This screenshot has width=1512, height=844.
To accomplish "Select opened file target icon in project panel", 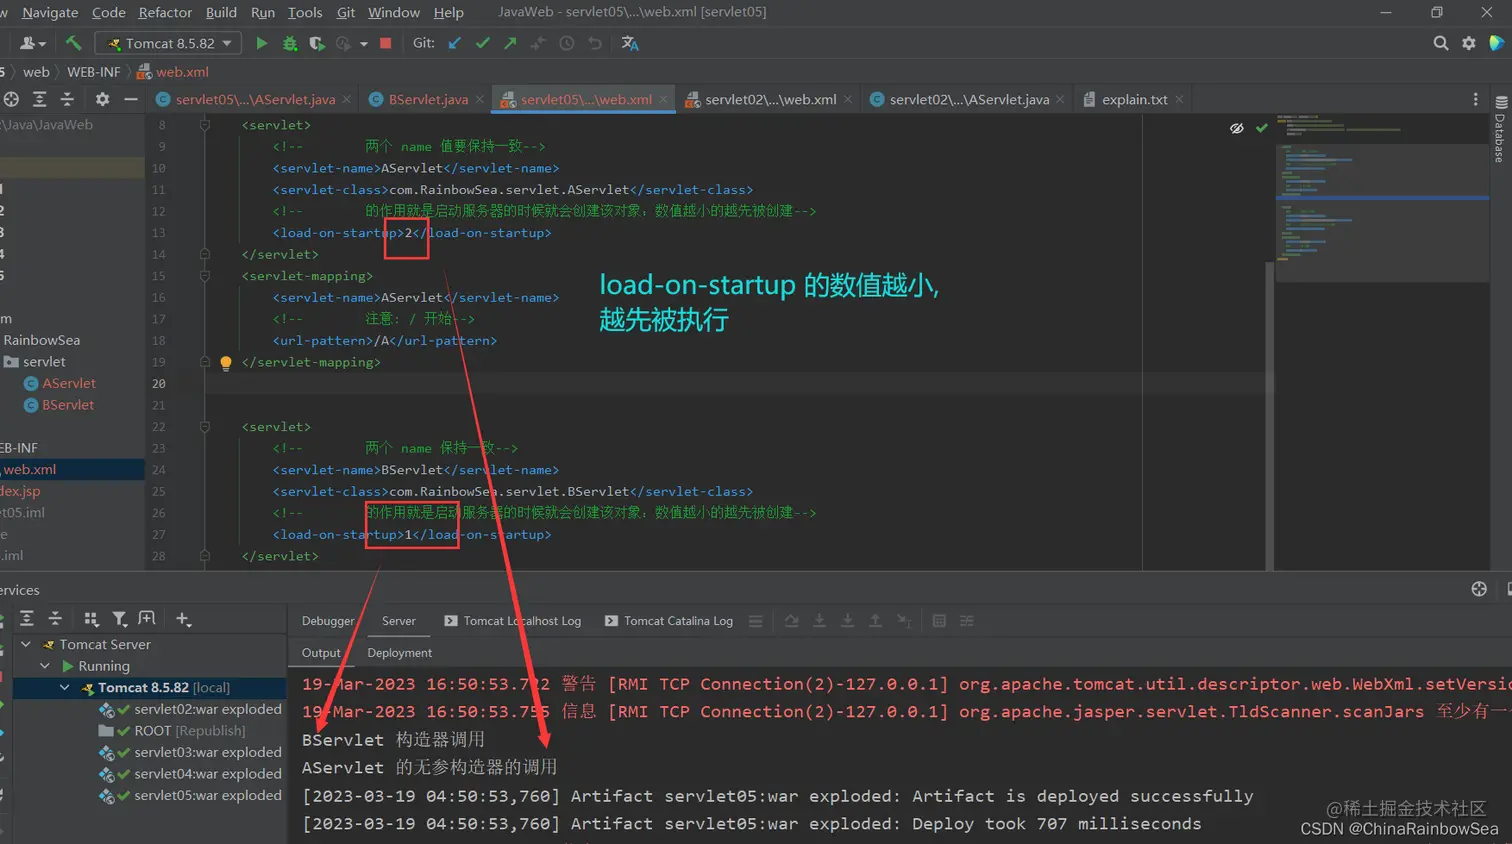I will pos(11,99).
